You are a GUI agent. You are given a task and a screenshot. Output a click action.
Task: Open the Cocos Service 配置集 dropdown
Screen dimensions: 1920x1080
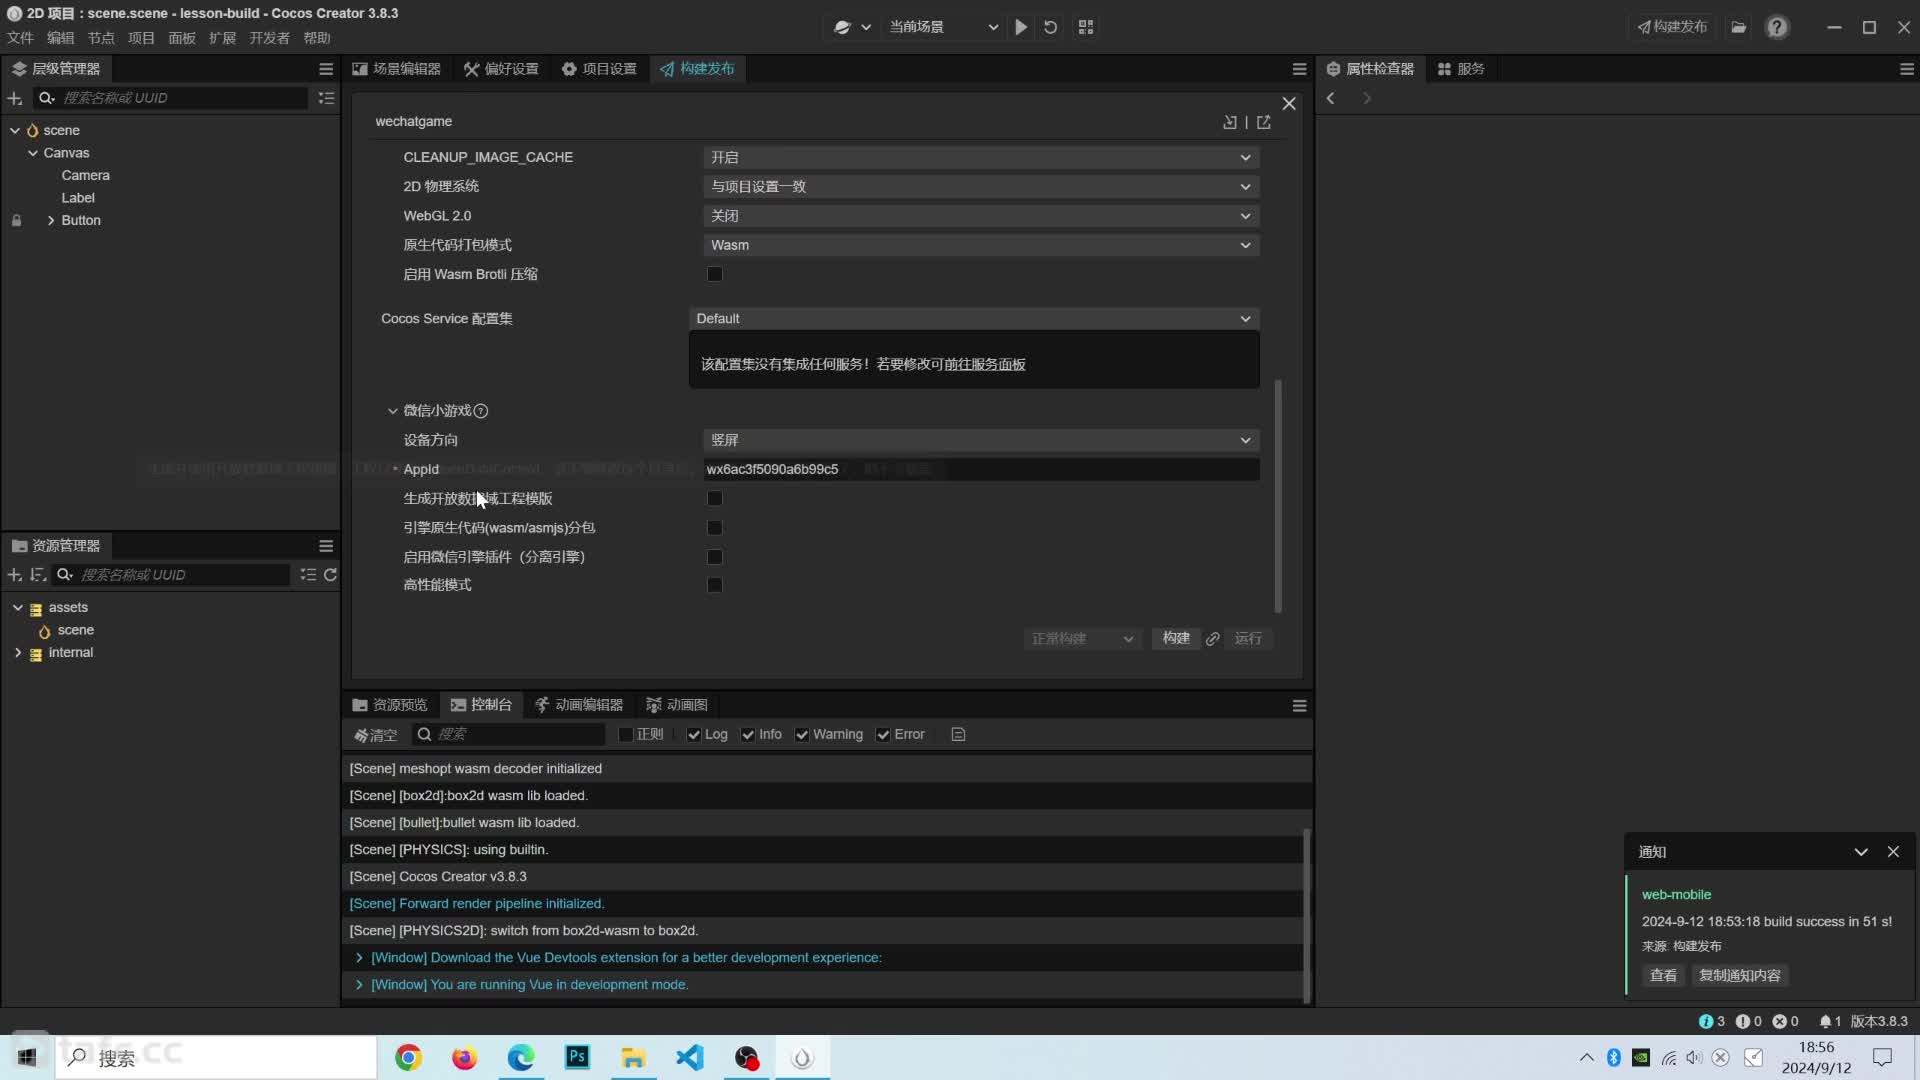coord(974,319)
